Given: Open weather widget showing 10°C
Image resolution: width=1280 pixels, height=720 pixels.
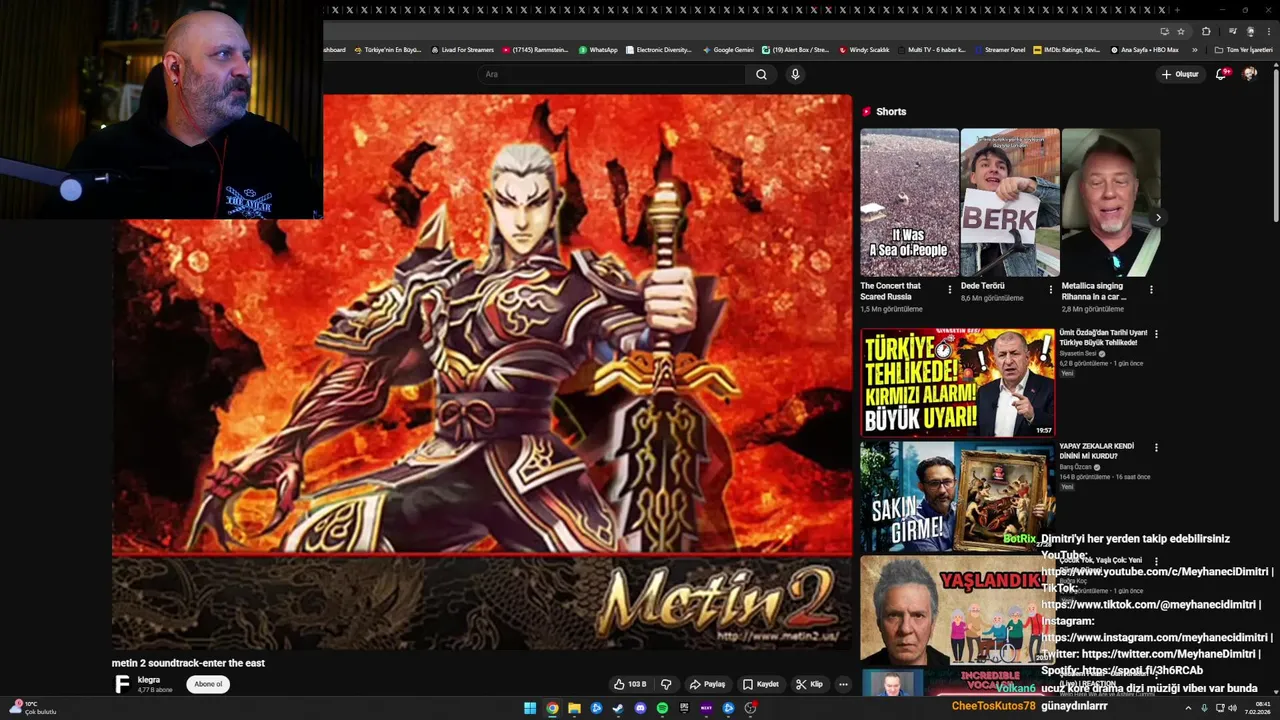Looking at the screenshot, I should pos(32,707).
